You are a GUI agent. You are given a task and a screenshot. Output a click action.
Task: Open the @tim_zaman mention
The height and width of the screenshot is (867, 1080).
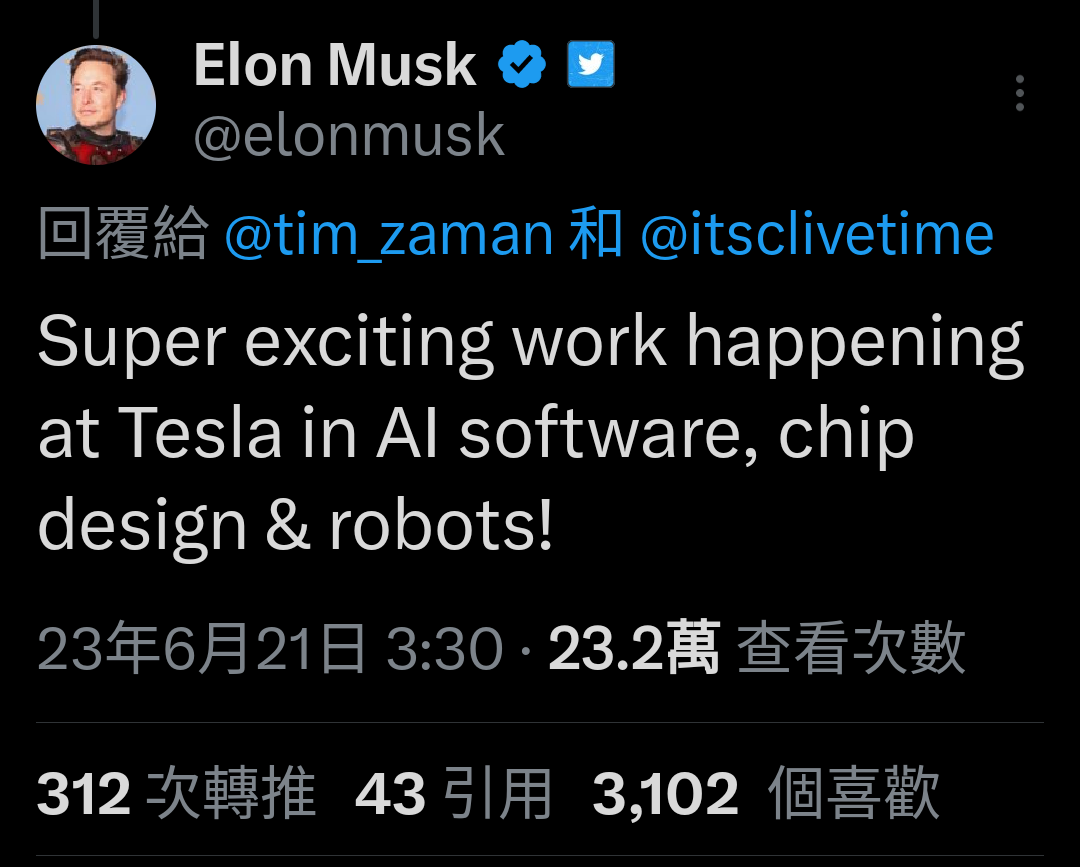click(x=389, y=235)
